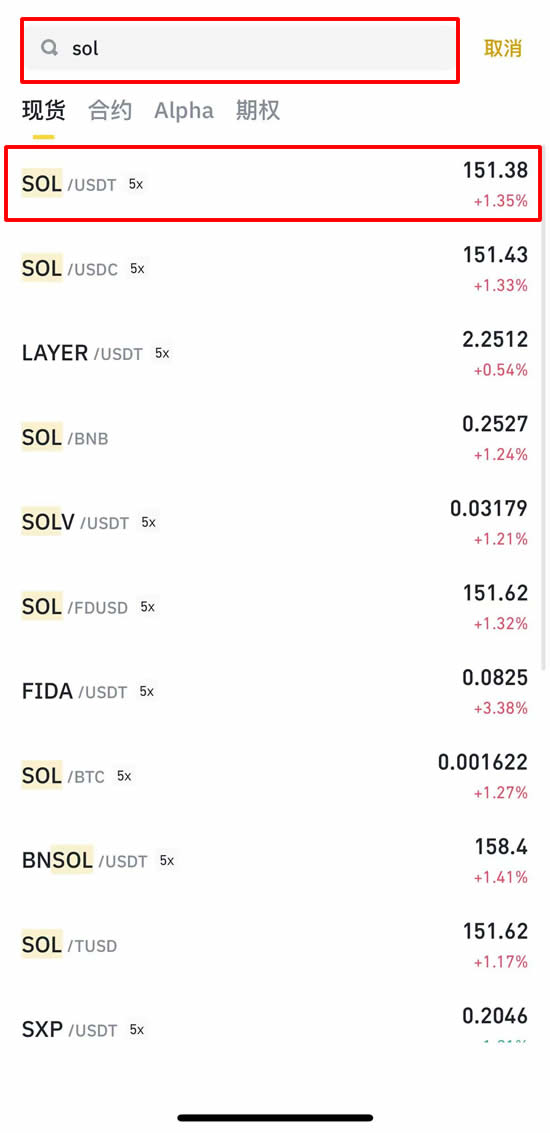
Task: Tap the 取消 cancel button
Action: point(503,48)
